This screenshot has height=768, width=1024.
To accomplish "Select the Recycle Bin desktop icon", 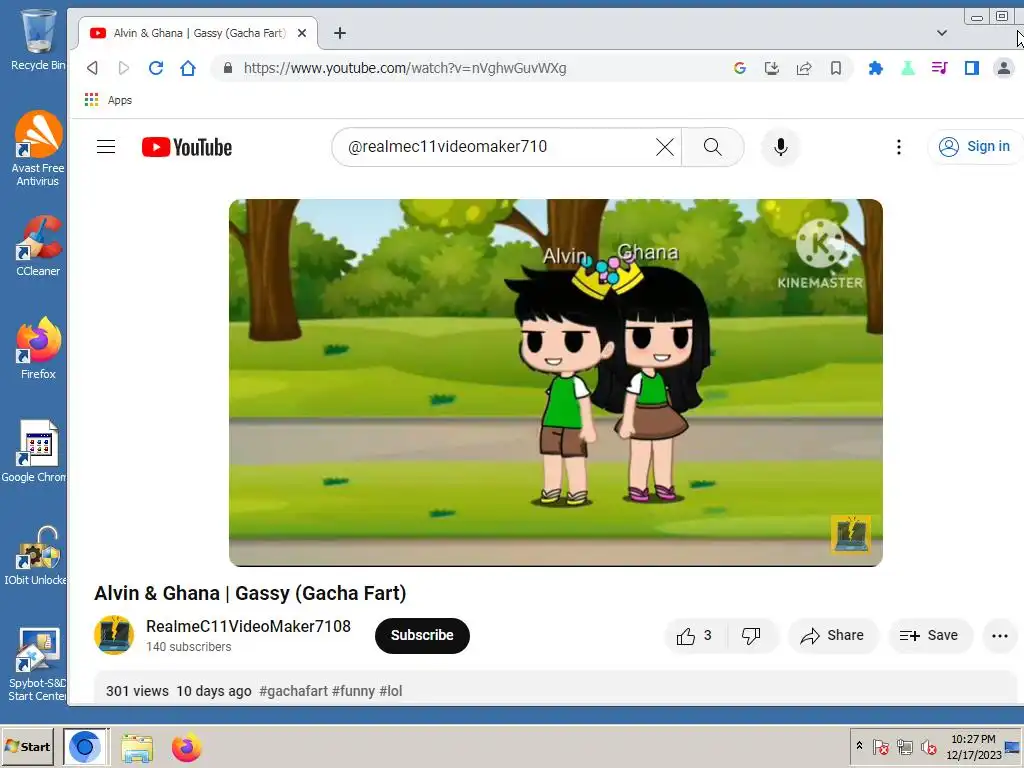I will pos(38,40).
